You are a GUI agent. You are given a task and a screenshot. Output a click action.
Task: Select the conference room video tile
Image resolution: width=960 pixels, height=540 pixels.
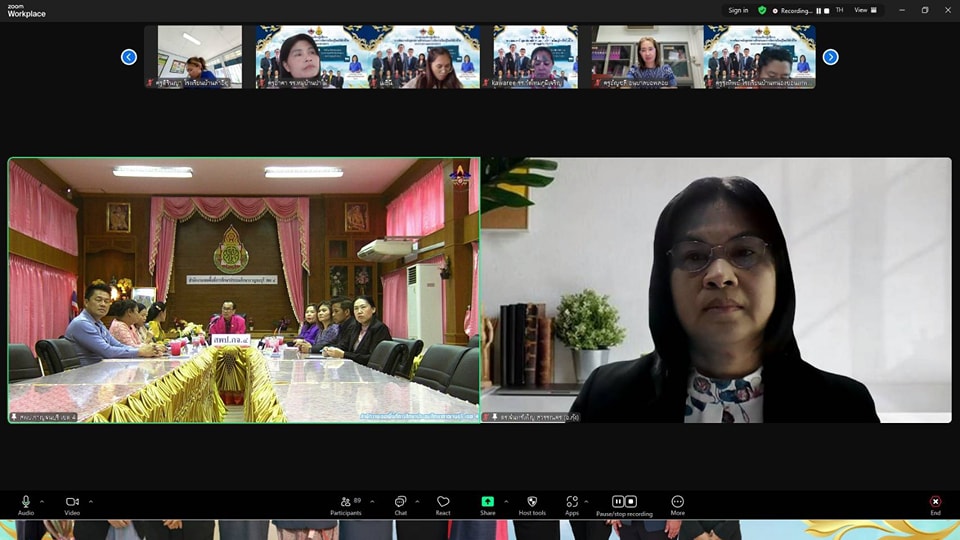coord(244,290)
